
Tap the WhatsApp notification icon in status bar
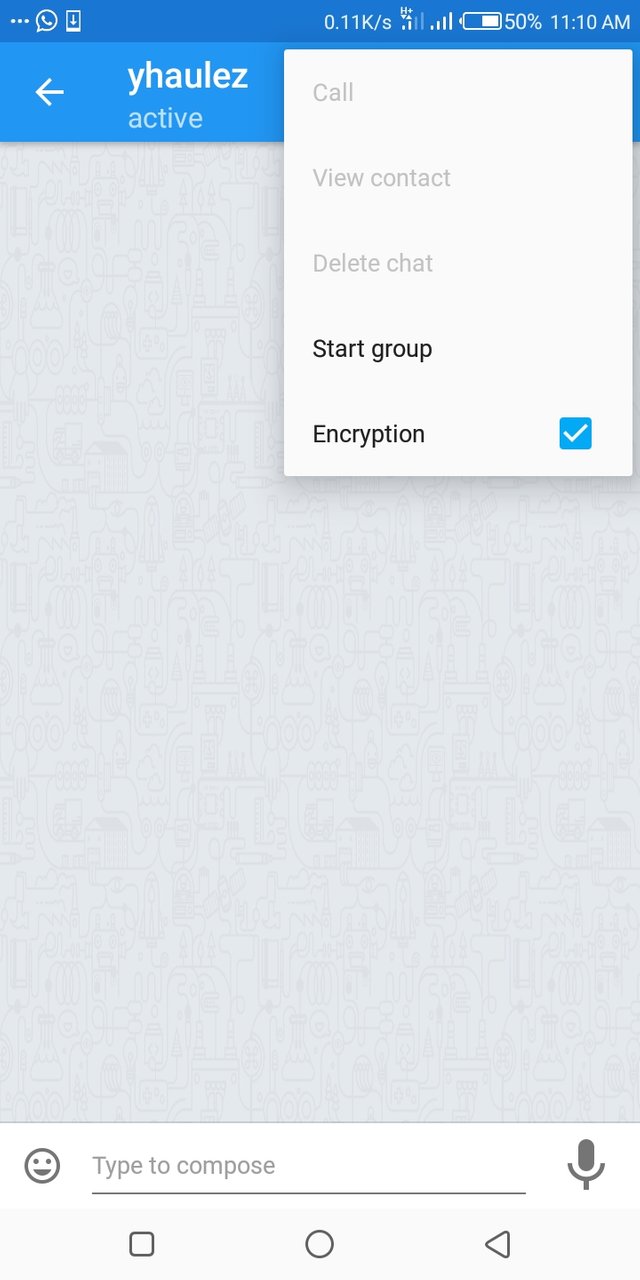[x=47, y=21]
